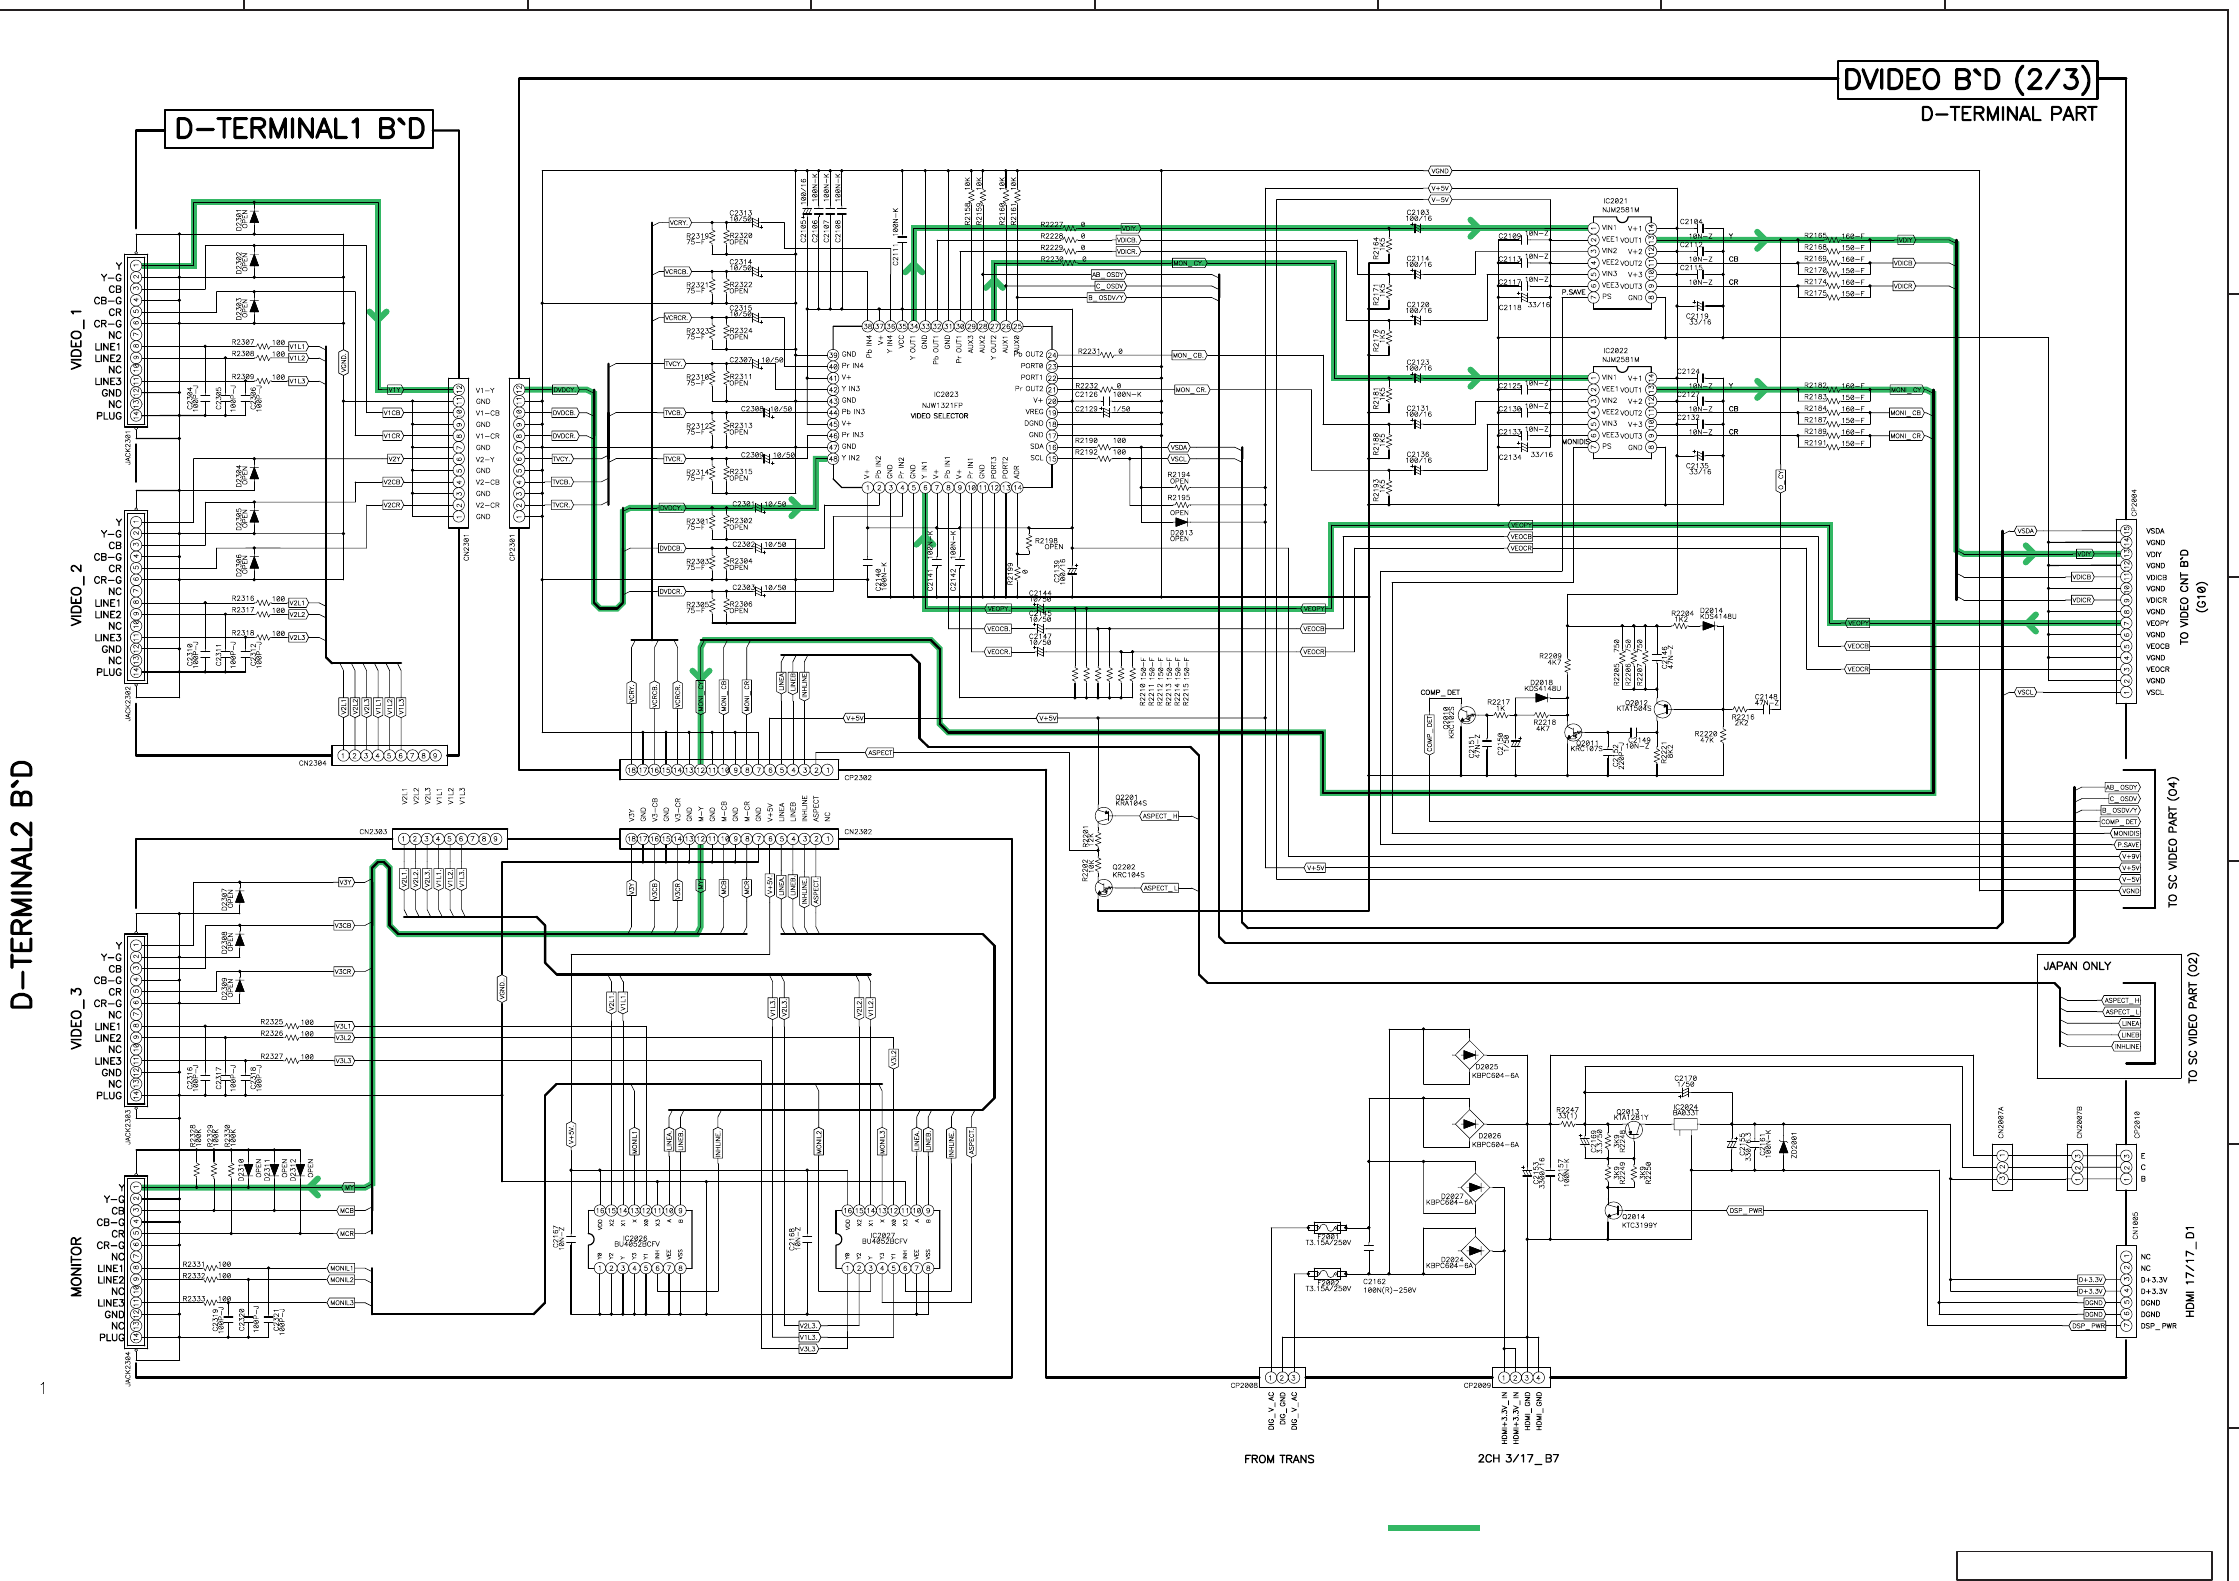Select the IC2022 NJM2581M amplifier block

[1621, 412]
